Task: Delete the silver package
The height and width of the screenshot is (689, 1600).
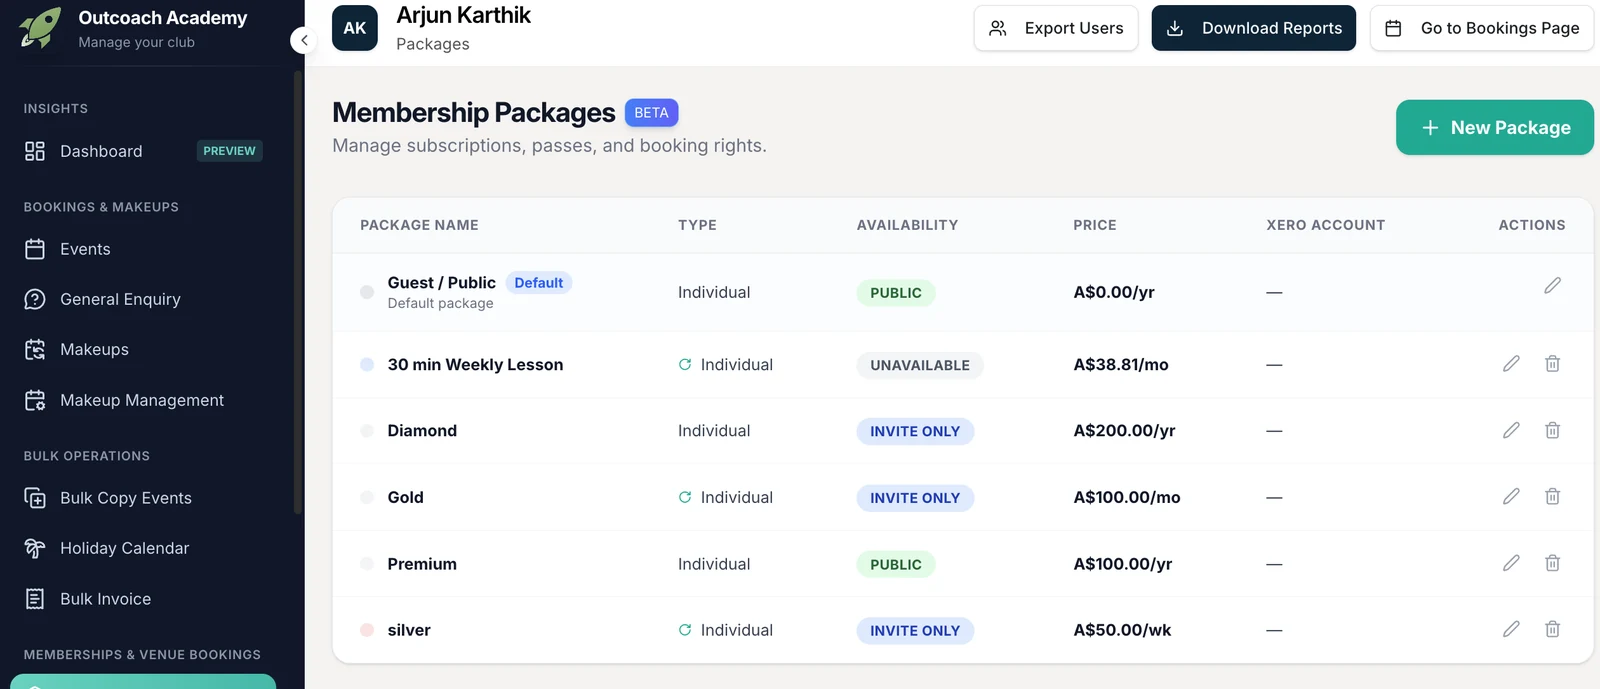Action: click(x=1552, y=629)
